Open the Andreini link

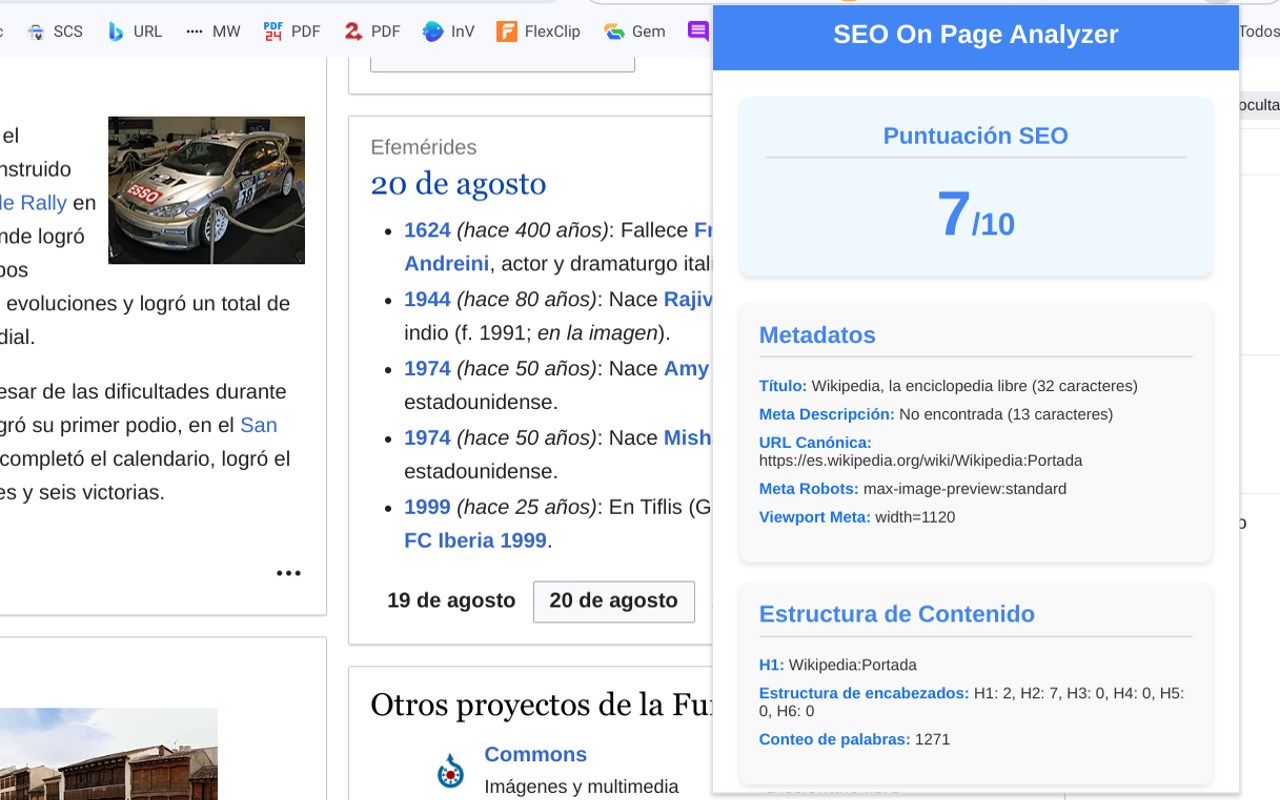pyautogui.click(x=446, y=263)
